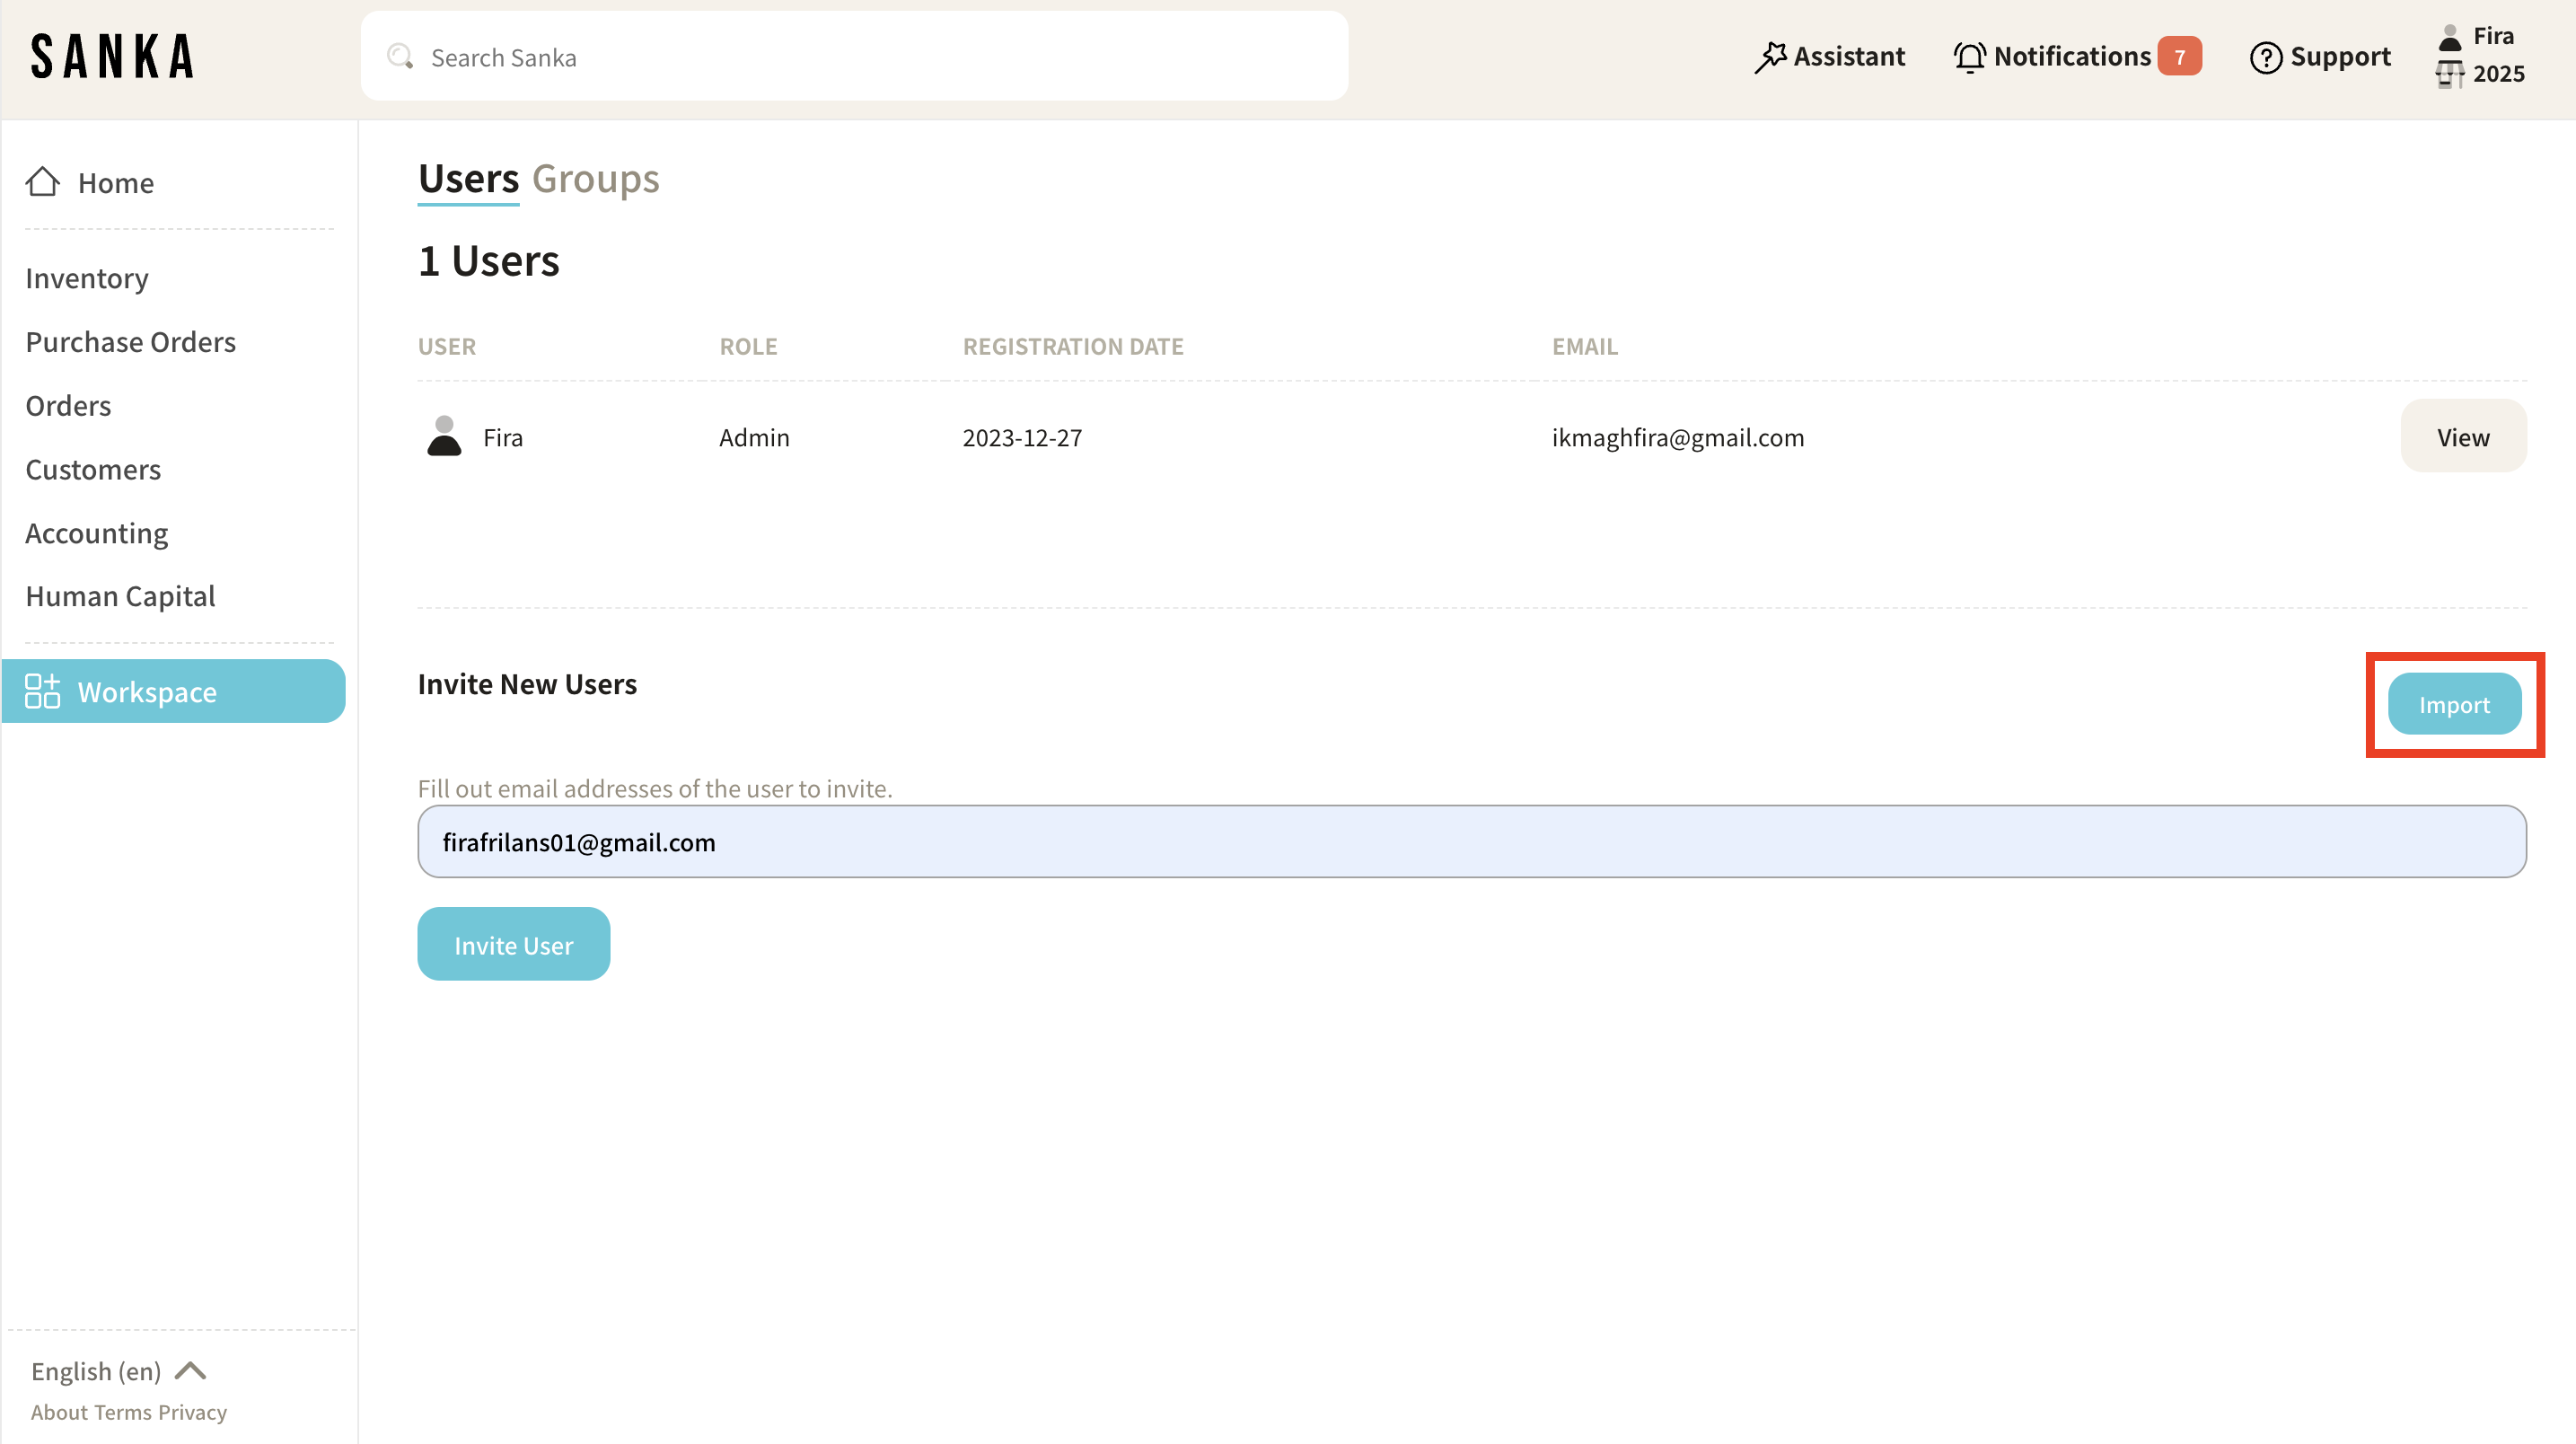
Task: Open the Privacy link in footer
Action: coord(192,1412)
